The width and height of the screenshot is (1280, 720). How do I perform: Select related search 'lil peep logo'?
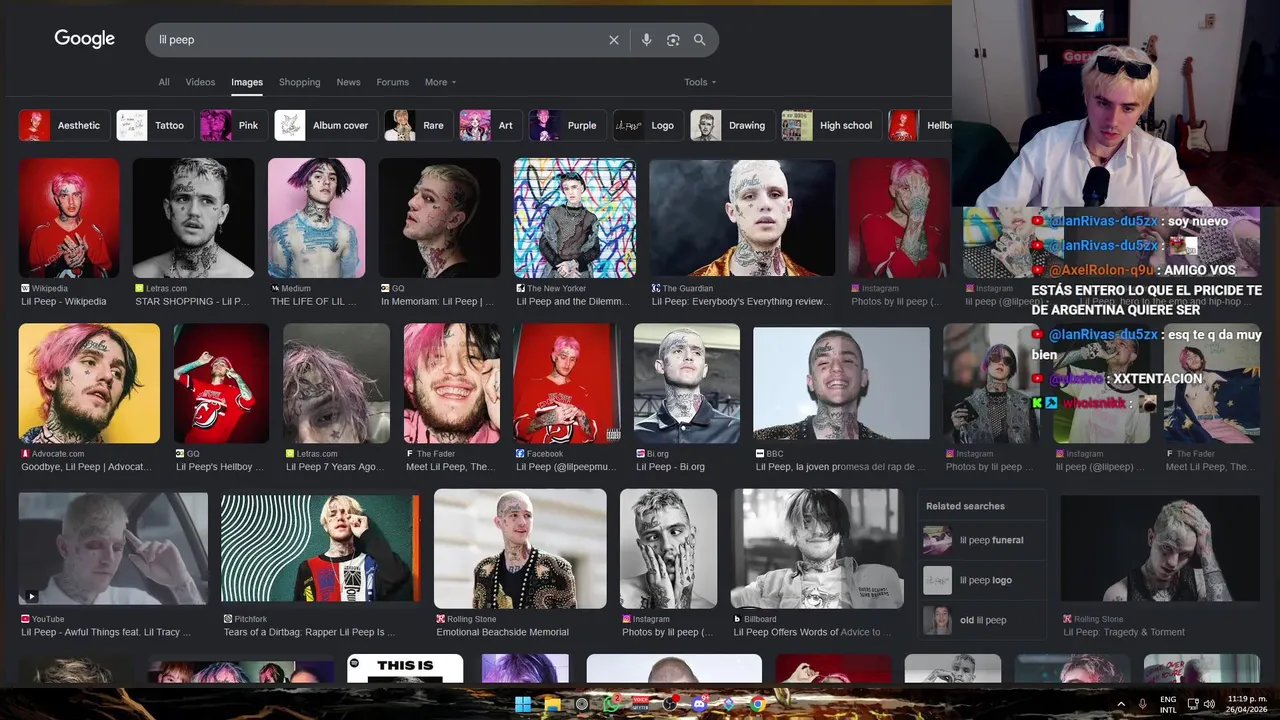click(x=982, y=580)
